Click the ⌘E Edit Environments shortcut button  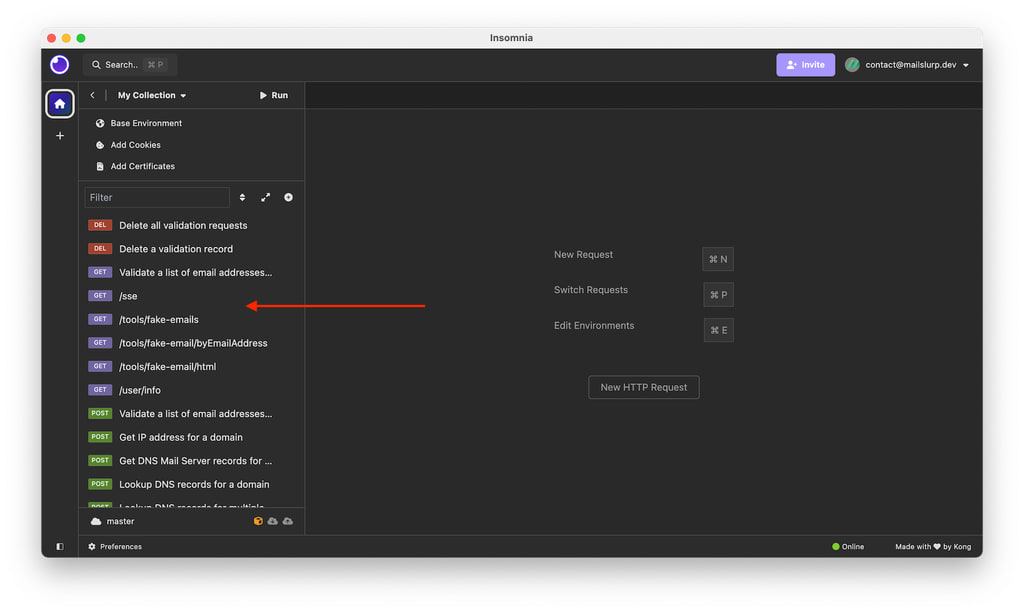click(718, 330)
